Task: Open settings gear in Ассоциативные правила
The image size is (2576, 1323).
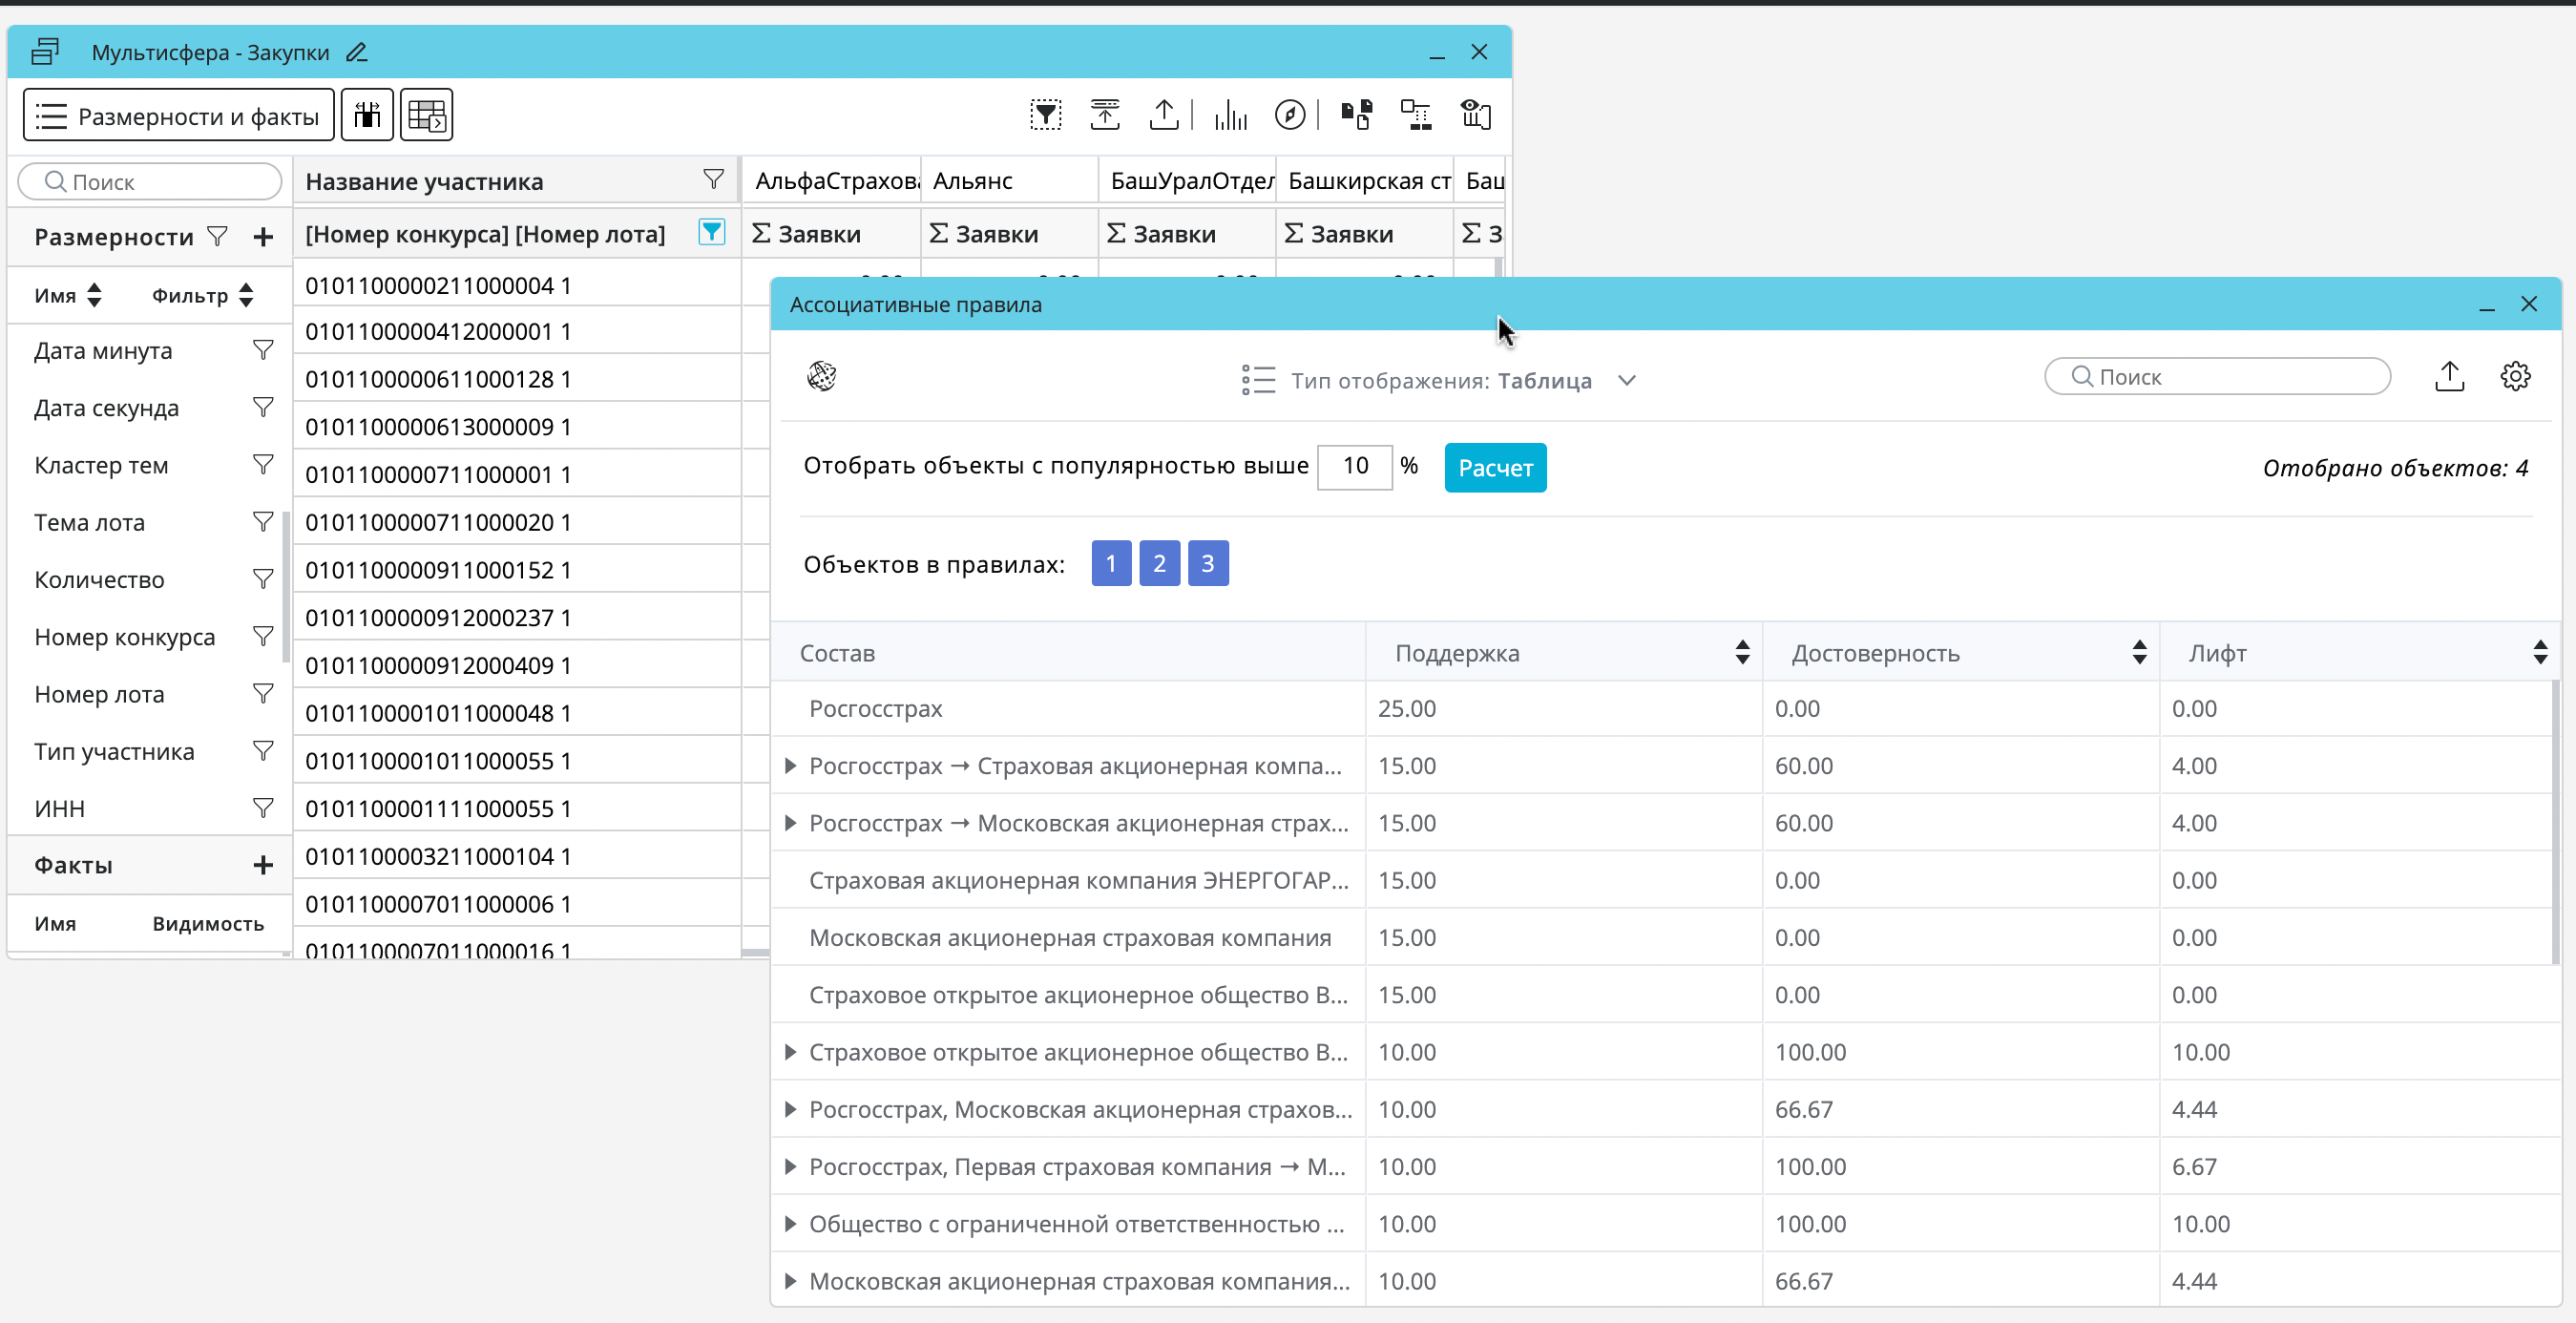Action: 2515,377
